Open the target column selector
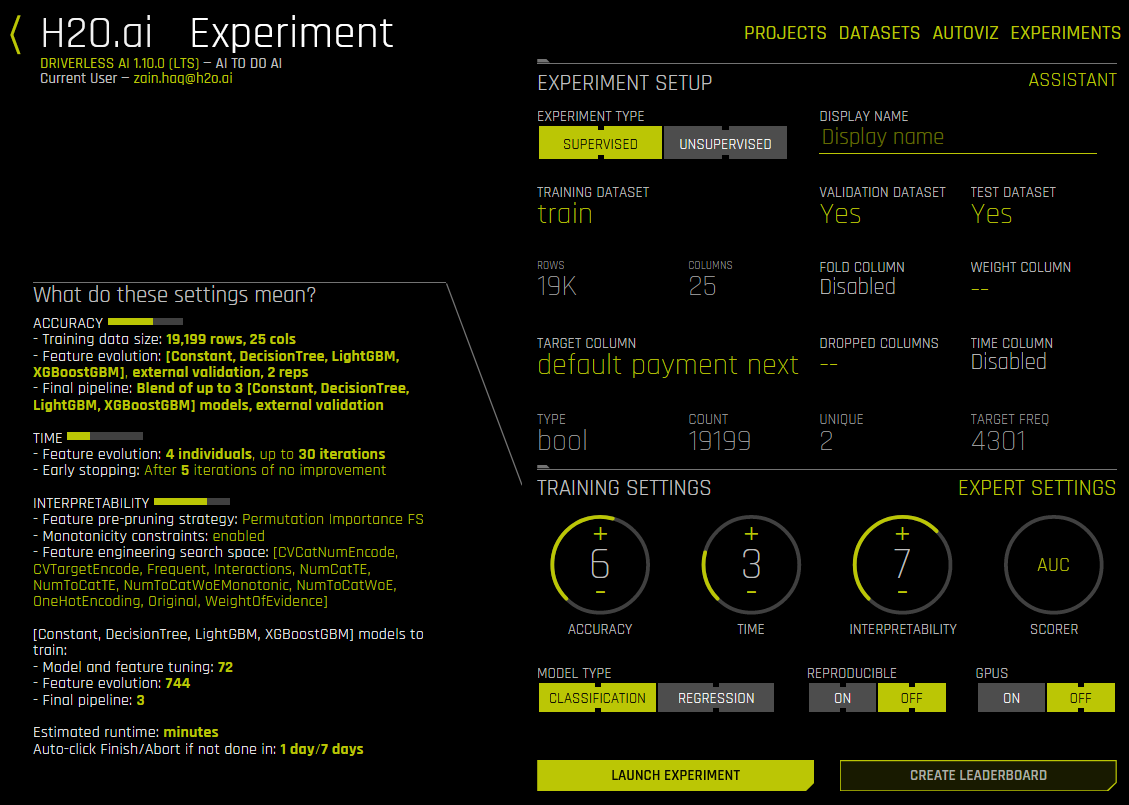Image resolution: width=1129 pixels, height=805 pixels. tap(668, 364)
